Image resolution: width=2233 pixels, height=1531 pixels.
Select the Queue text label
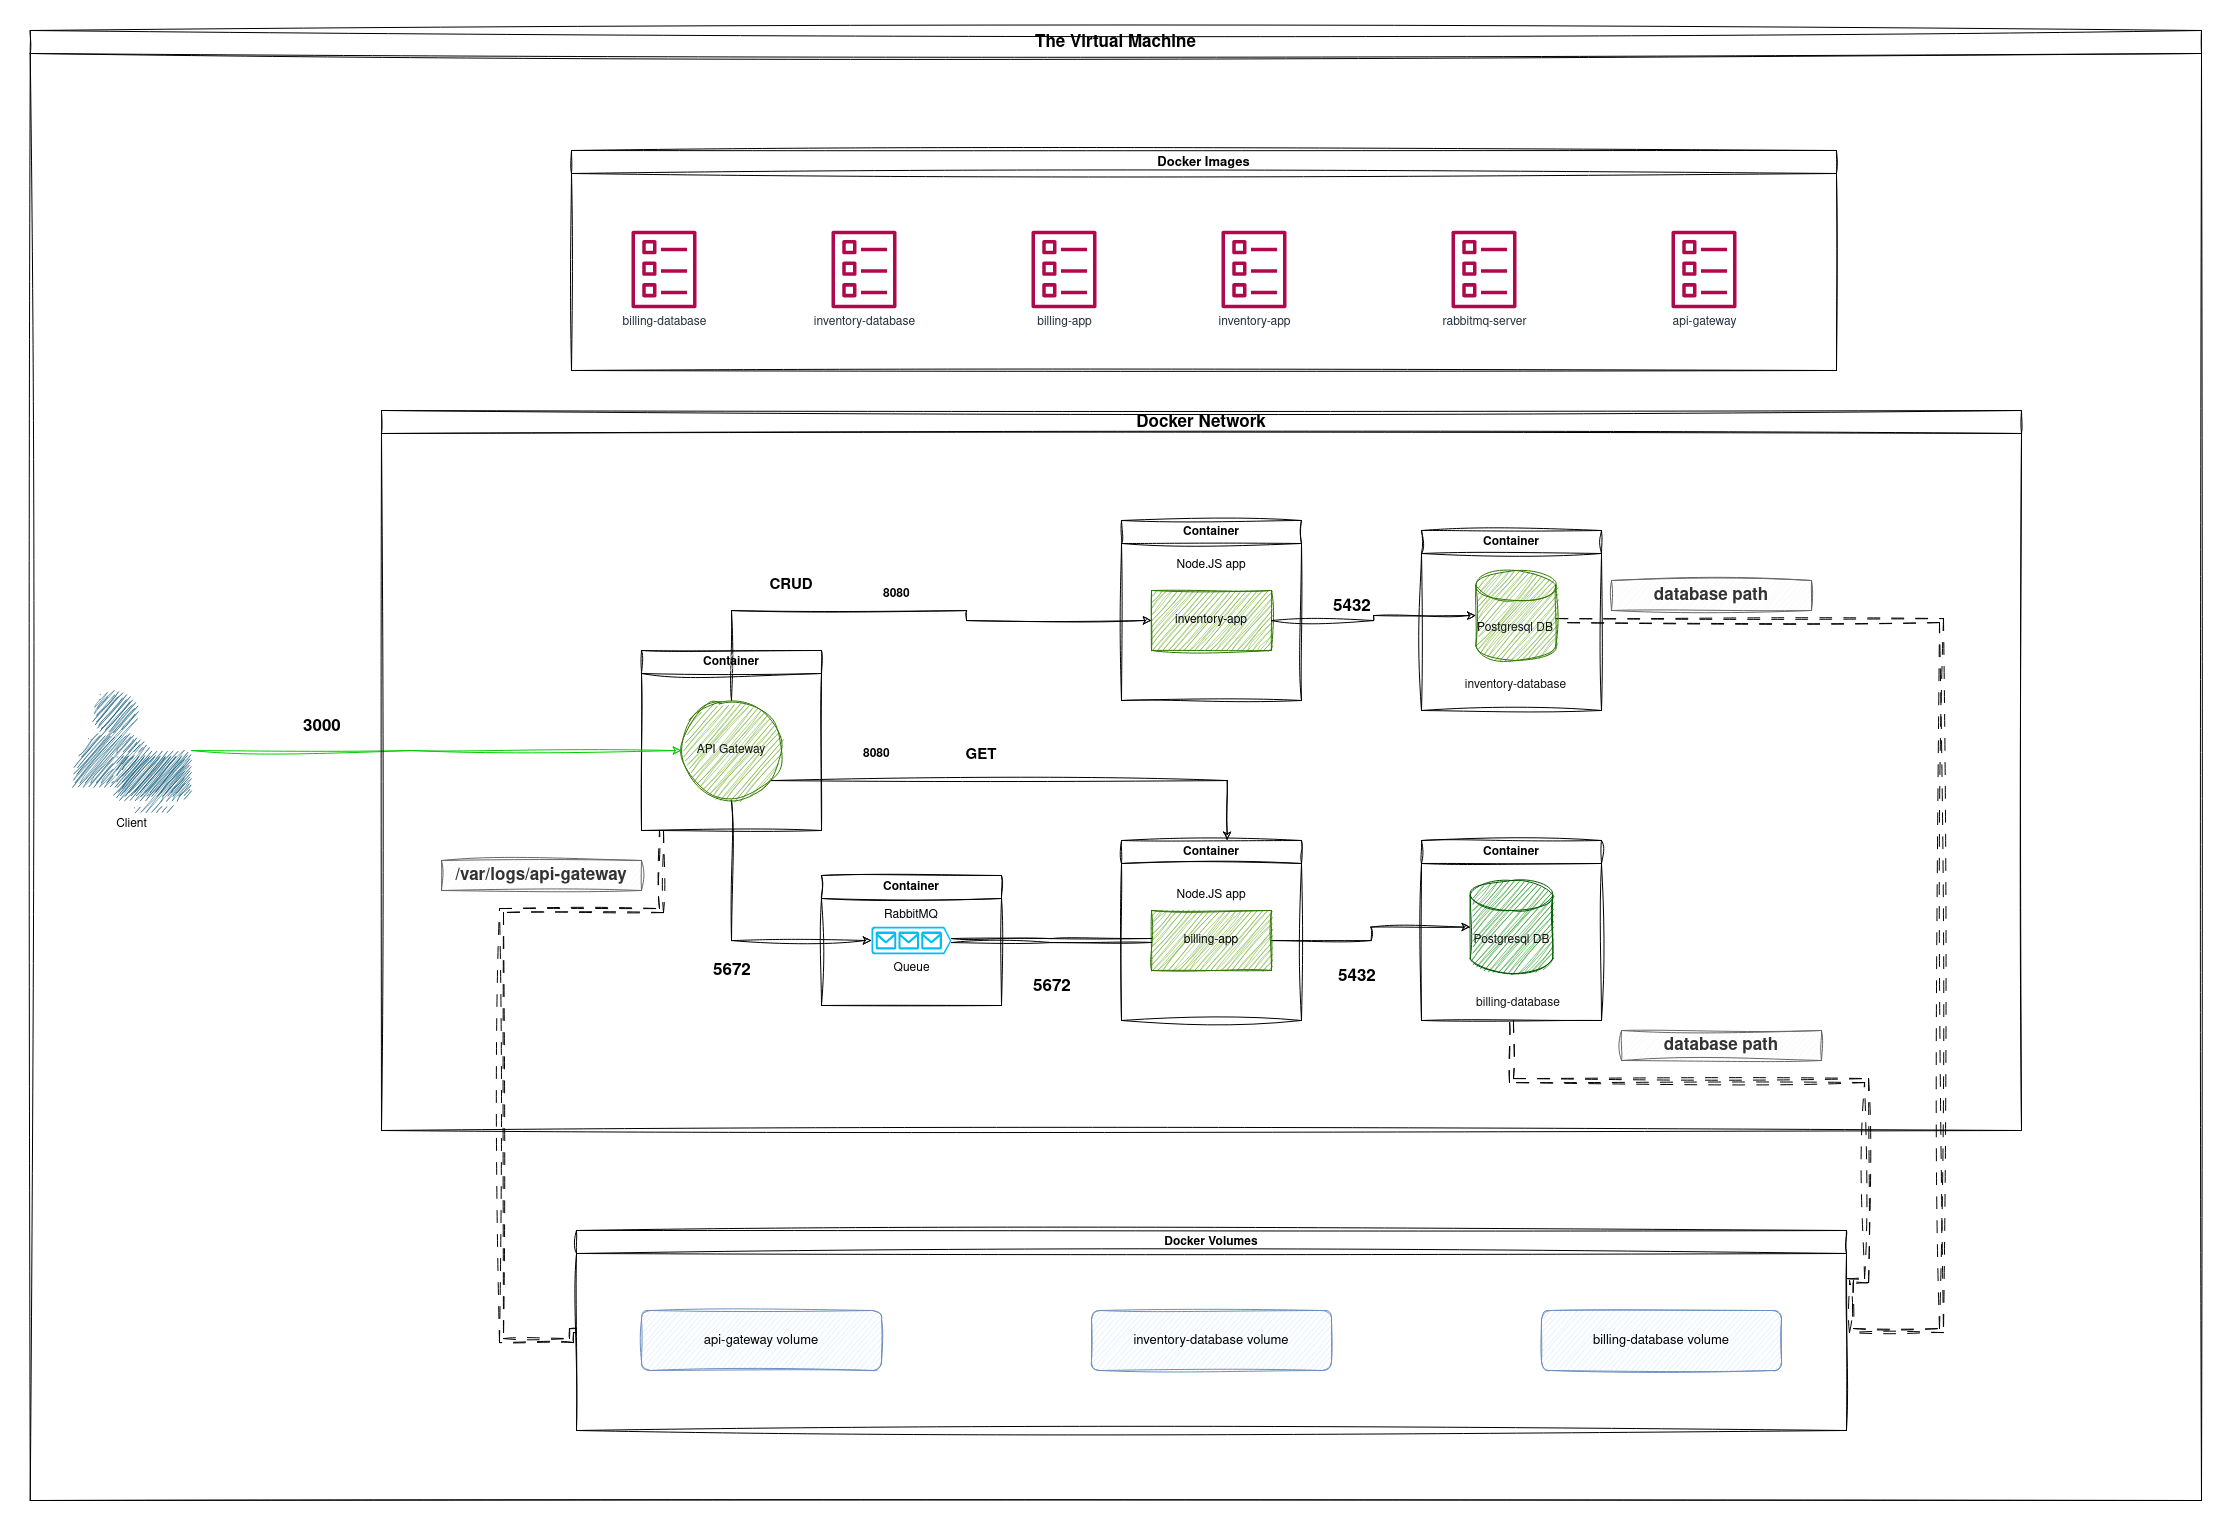(x=911, y=967)
